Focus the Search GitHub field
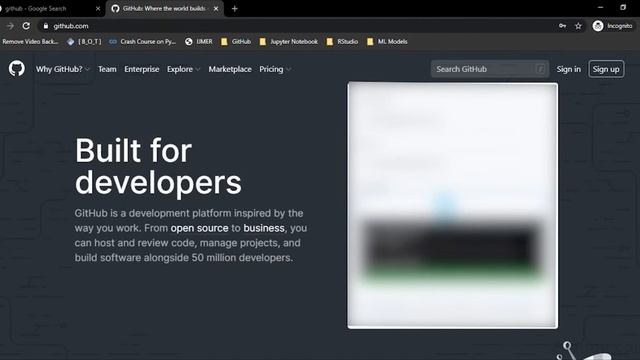The height and width of the screenshot is (360, 640). tap(489, 69)
